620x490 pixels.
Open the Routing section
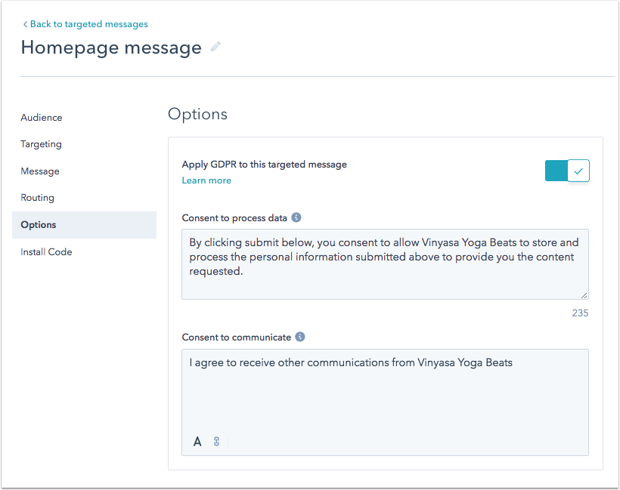(38, 198)
